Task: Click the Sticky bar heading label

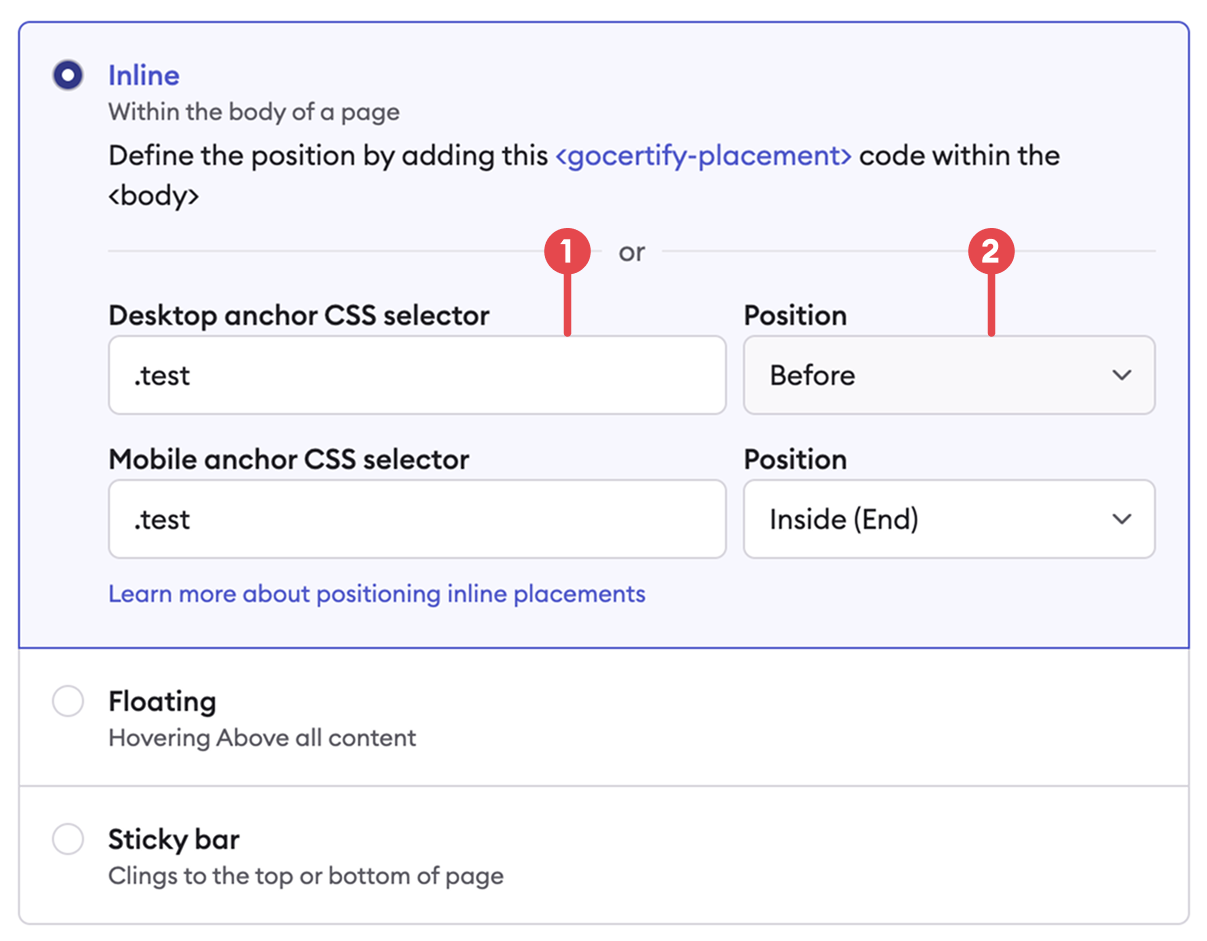Action: [174, 839]
